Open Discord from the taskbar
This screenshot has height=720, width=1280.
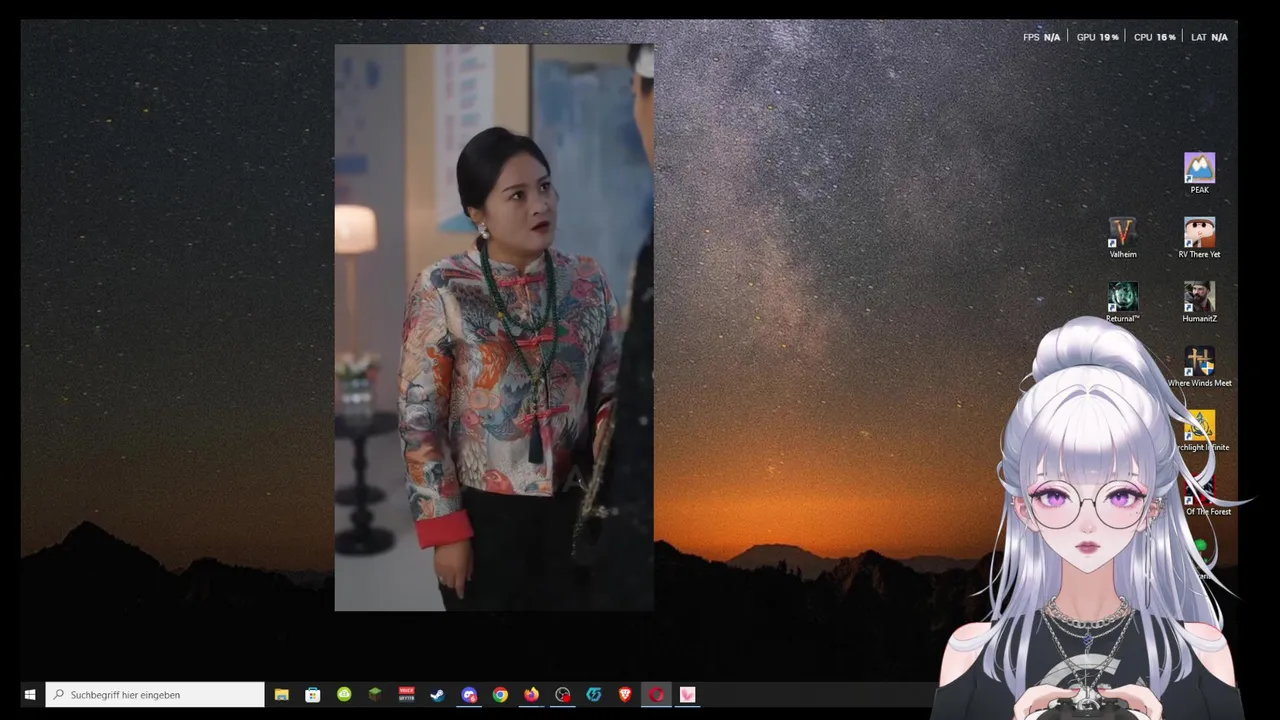pos(469,694)
